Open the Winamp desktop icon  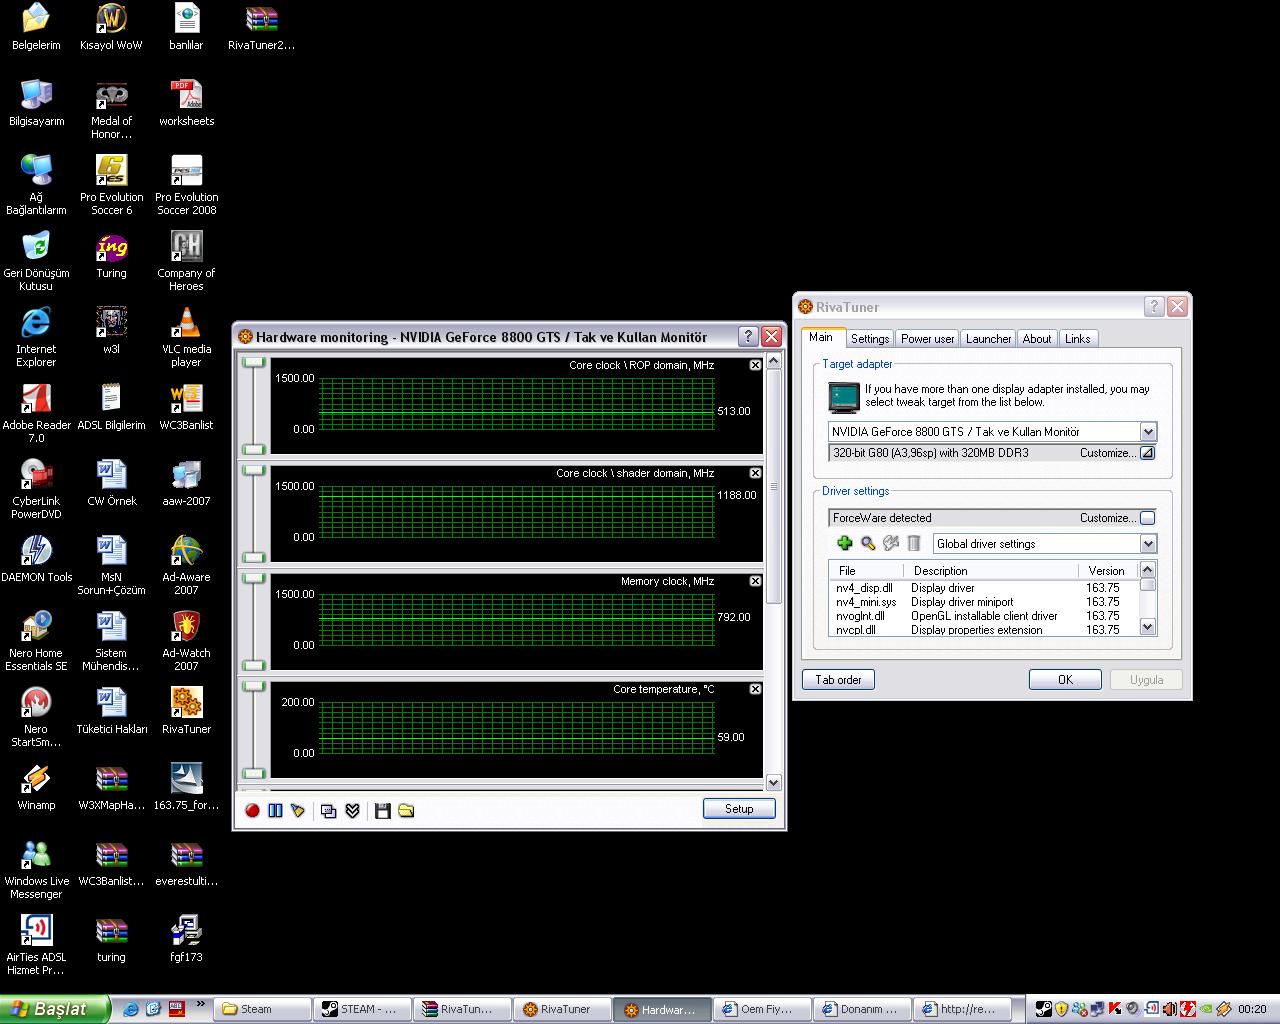(36, 785)
